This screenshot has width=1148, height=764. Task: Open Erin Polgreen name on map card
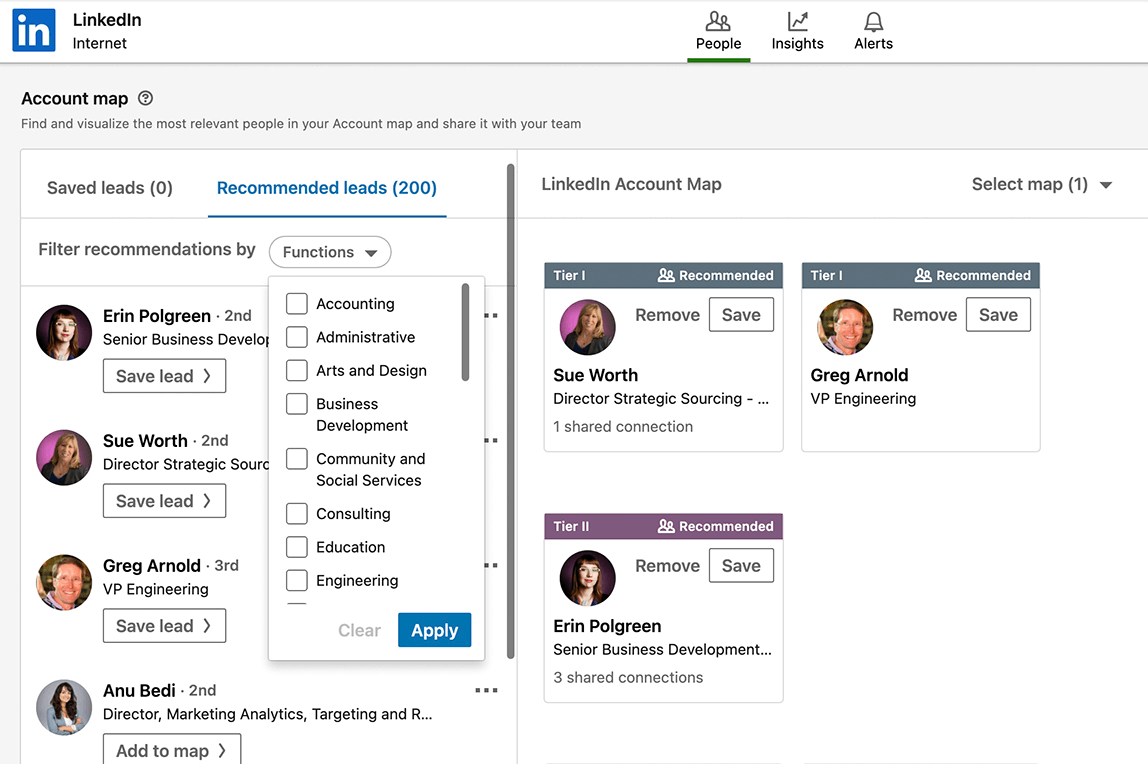(x=607, y=626)
